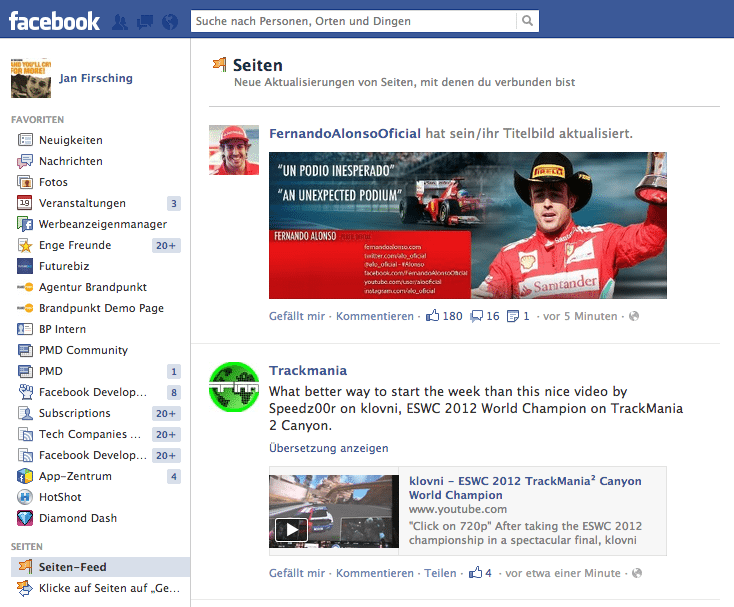Click the Futurebiz page icon
The image size is (734, 607).
[25, 266]
